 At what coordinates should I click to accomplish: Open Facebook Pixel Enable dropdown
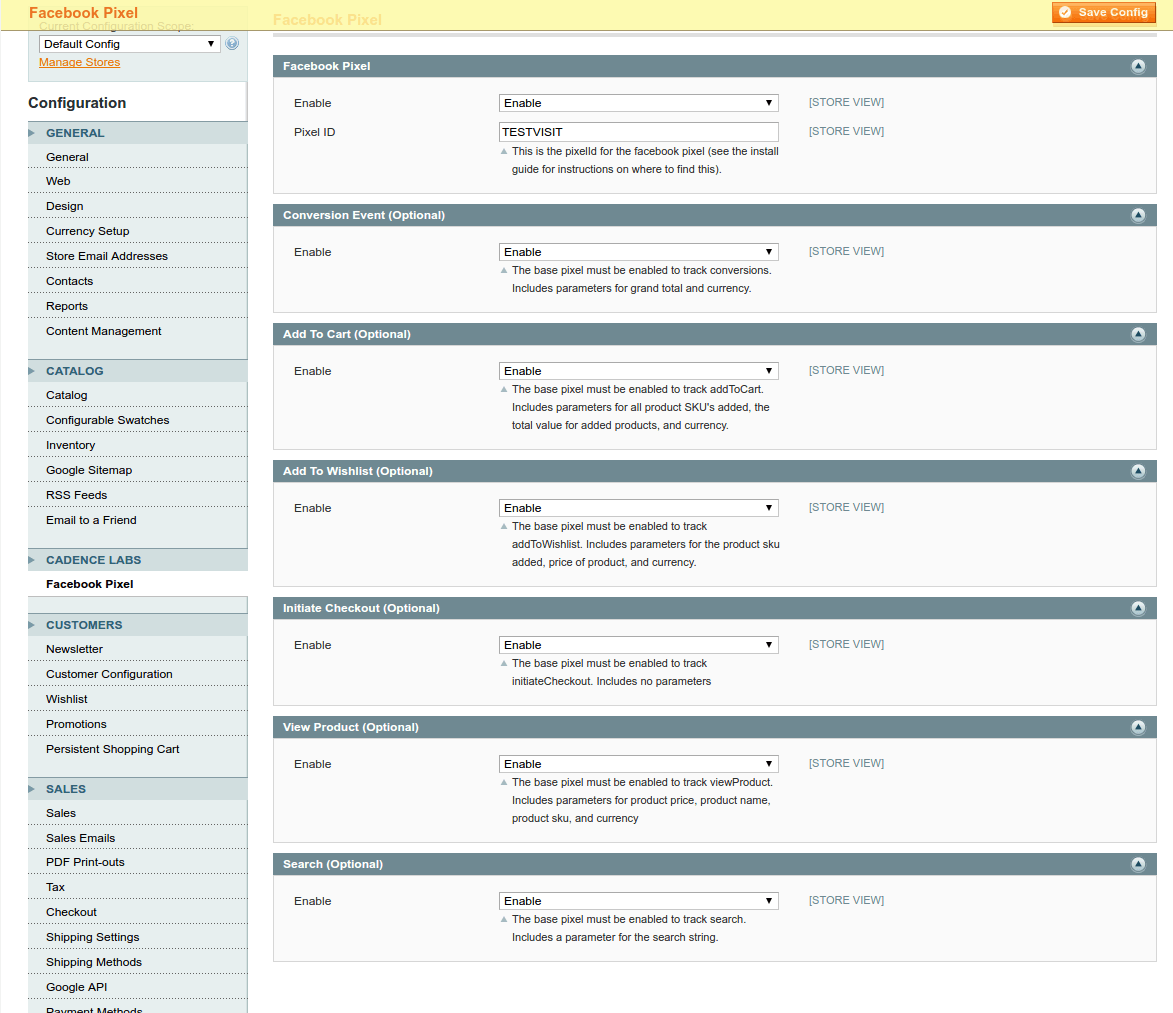click(638, 102)
